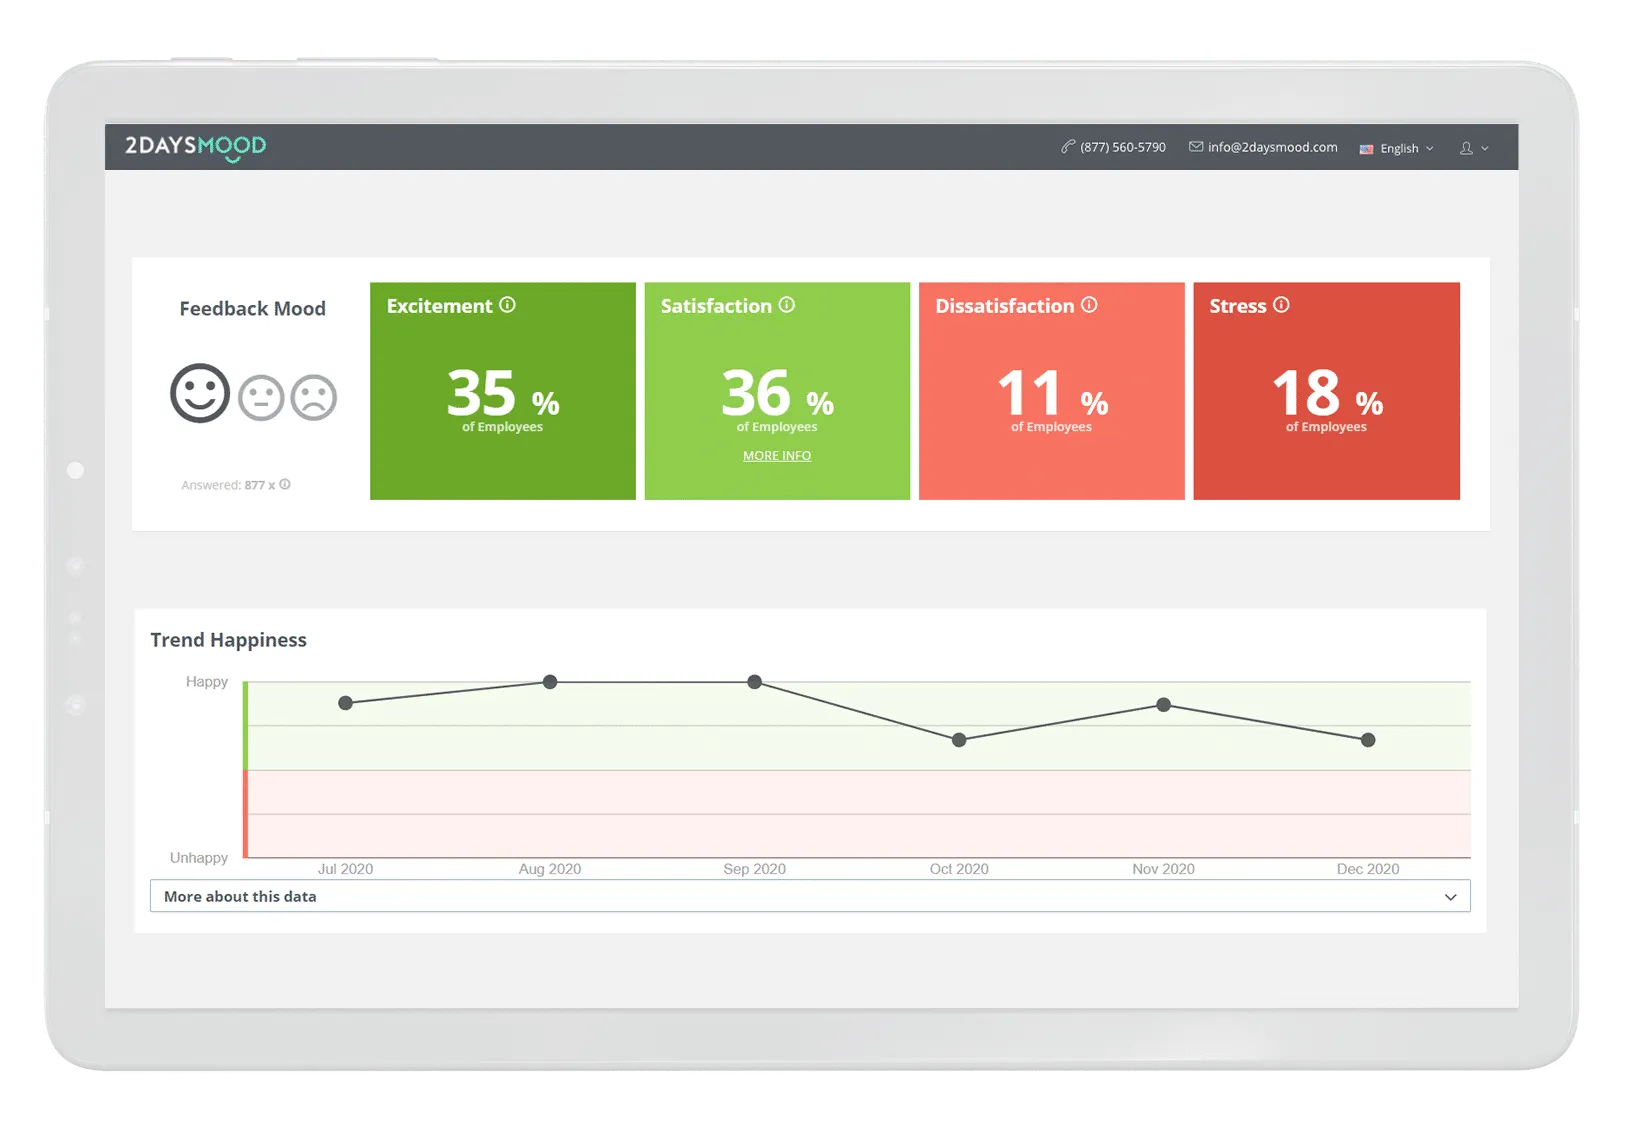Screen dimensions: 1625x1130
Task: Click the info icon beside Dissatisfaction
Action: pyautogui.click(x=1089, y=305)
